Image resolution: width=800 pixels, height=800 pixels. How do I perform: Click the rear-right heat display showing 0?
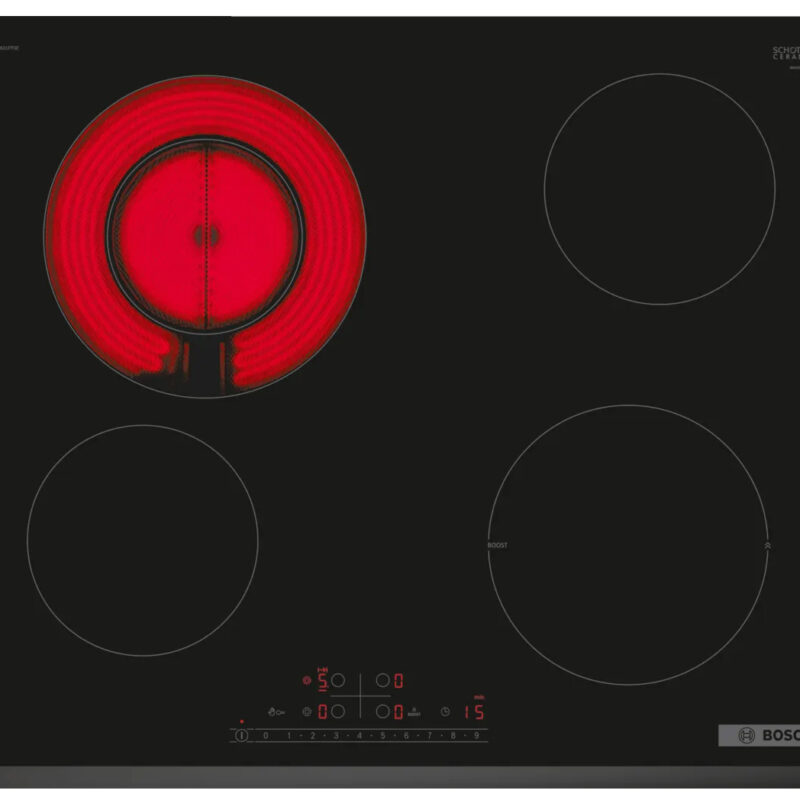(x=398, y=680)
